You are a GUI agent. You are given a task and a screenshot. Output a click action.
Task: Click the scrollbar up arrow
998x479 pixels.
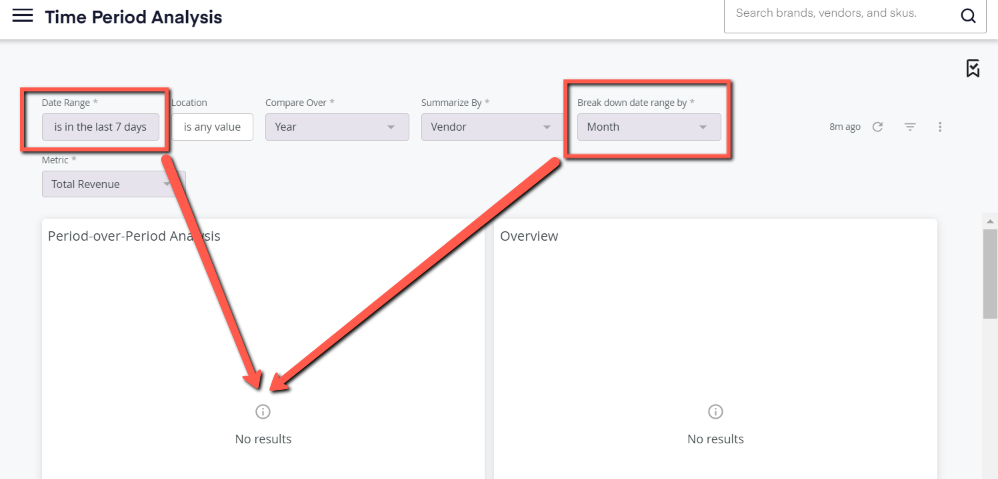point(990,221)
